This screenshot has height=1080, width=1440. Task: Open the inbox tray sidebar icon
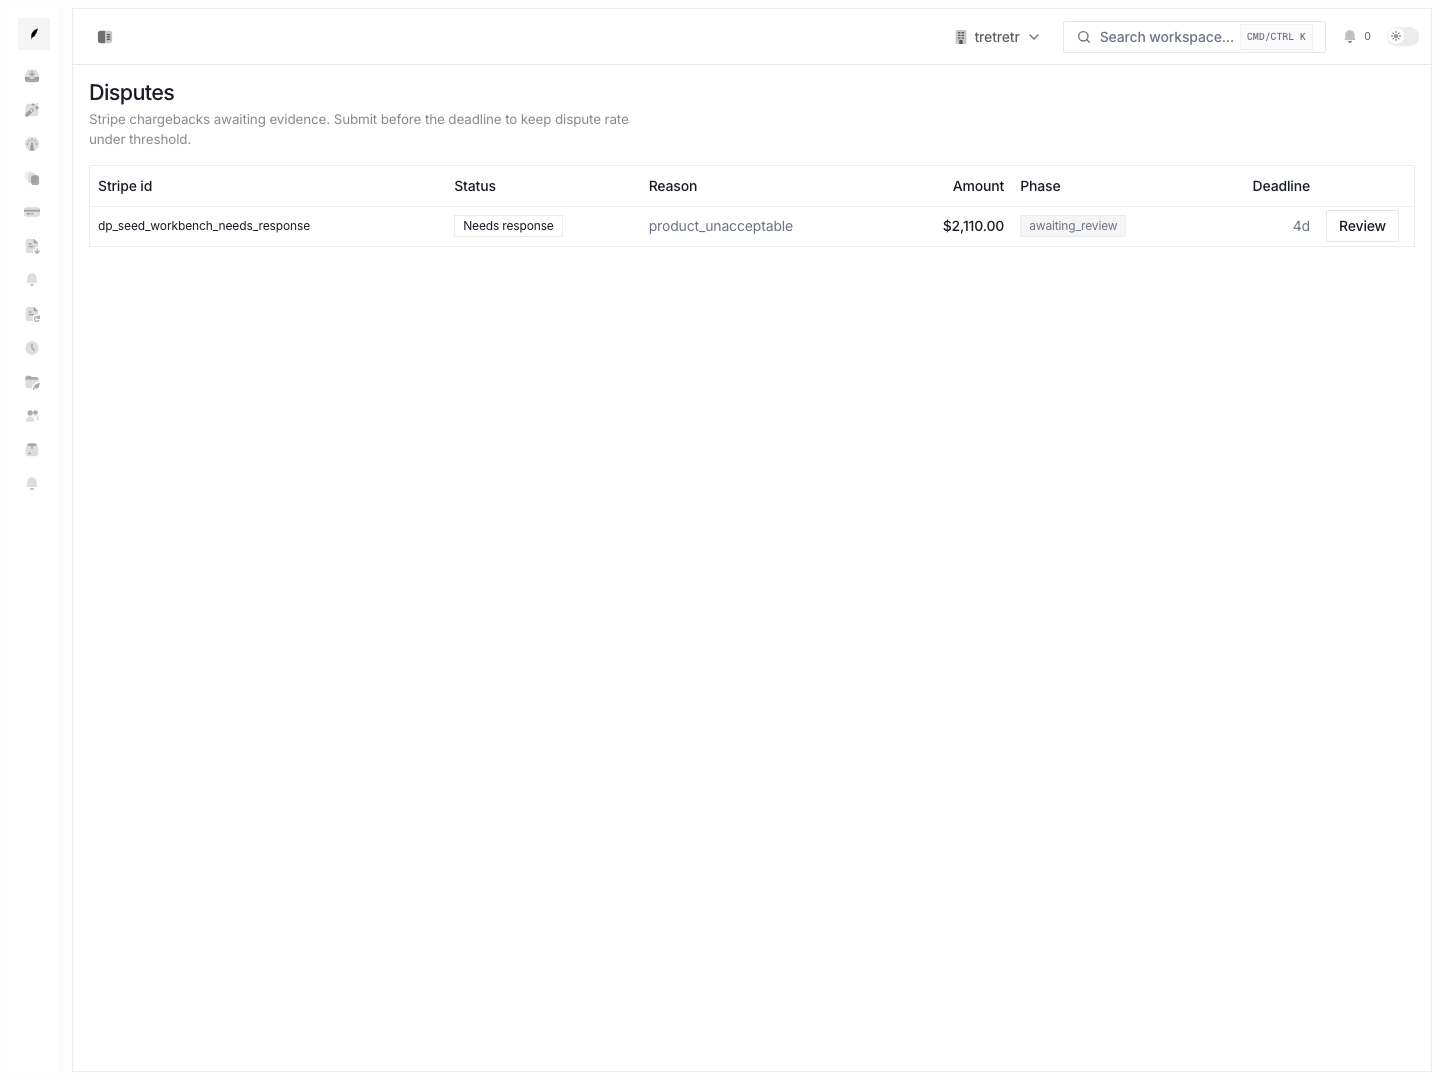[32, 76]
